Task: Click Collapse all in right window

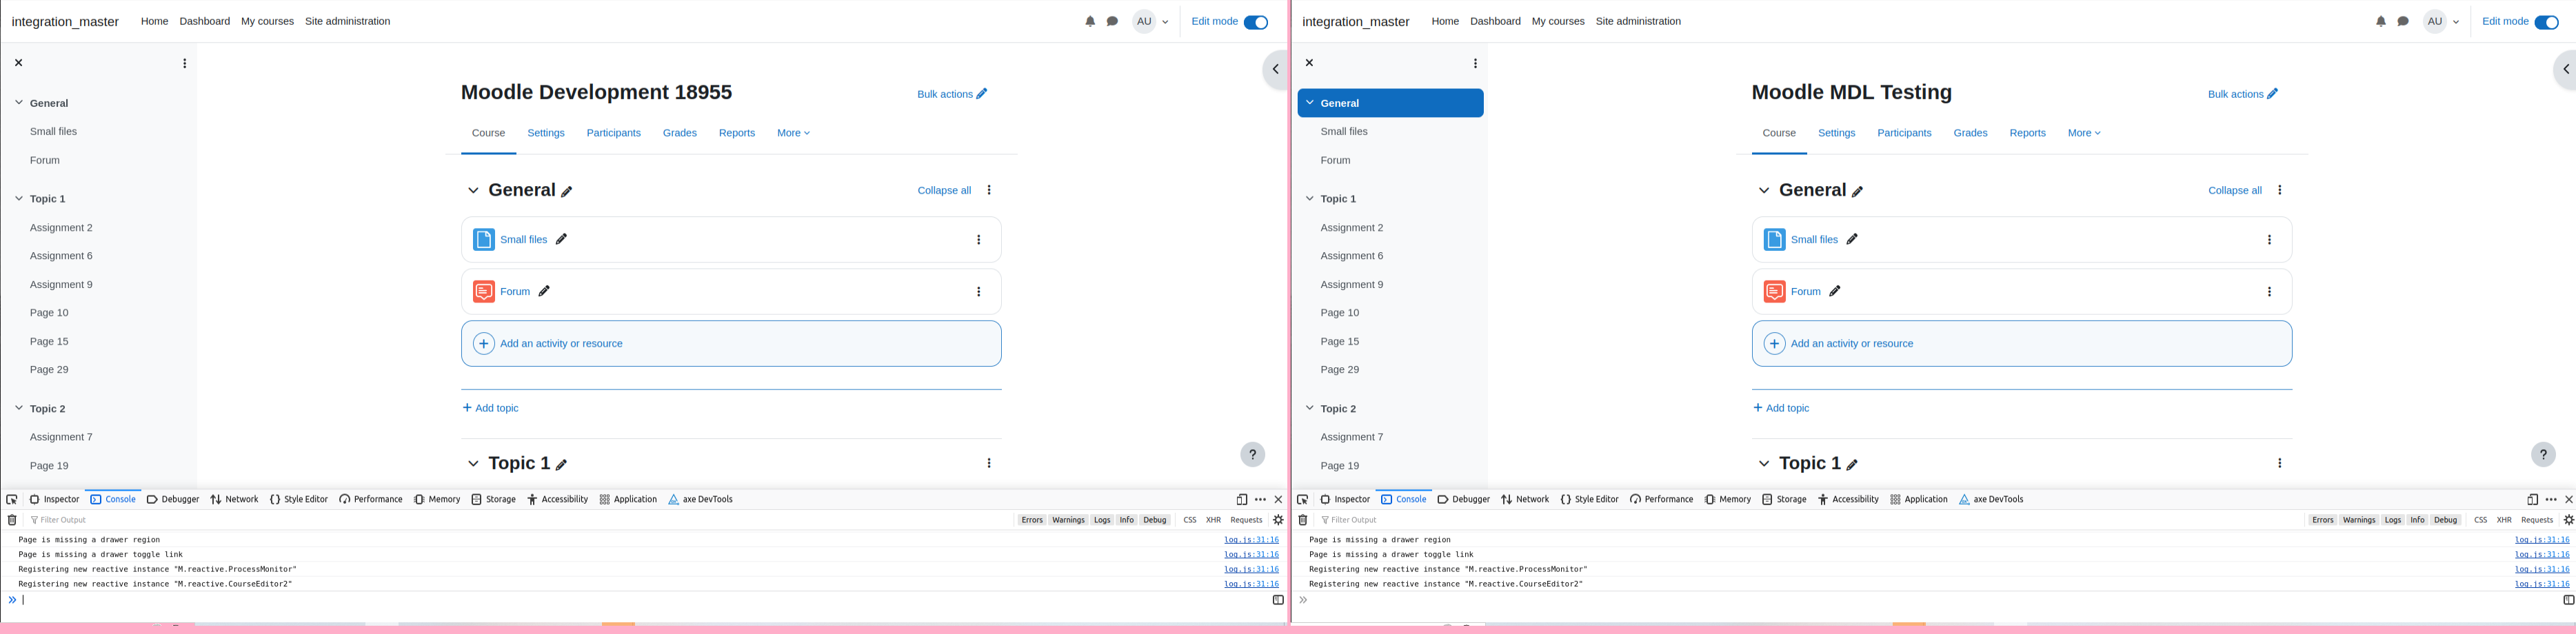Action: 2235,190
